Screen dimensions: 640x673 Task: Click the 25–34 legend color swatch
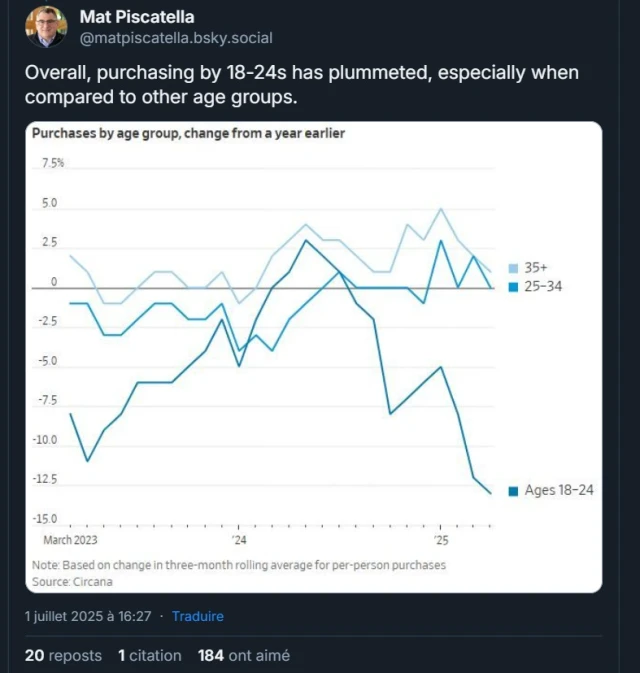(513, 287)
